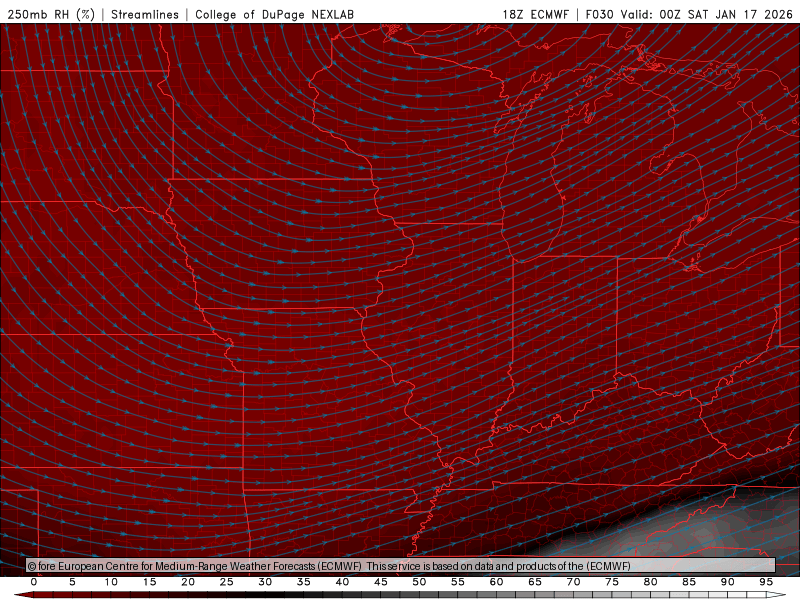The image size is (800, 600).
Task: Click the colorbar label "45"
Action: click(x=381, y=582)
